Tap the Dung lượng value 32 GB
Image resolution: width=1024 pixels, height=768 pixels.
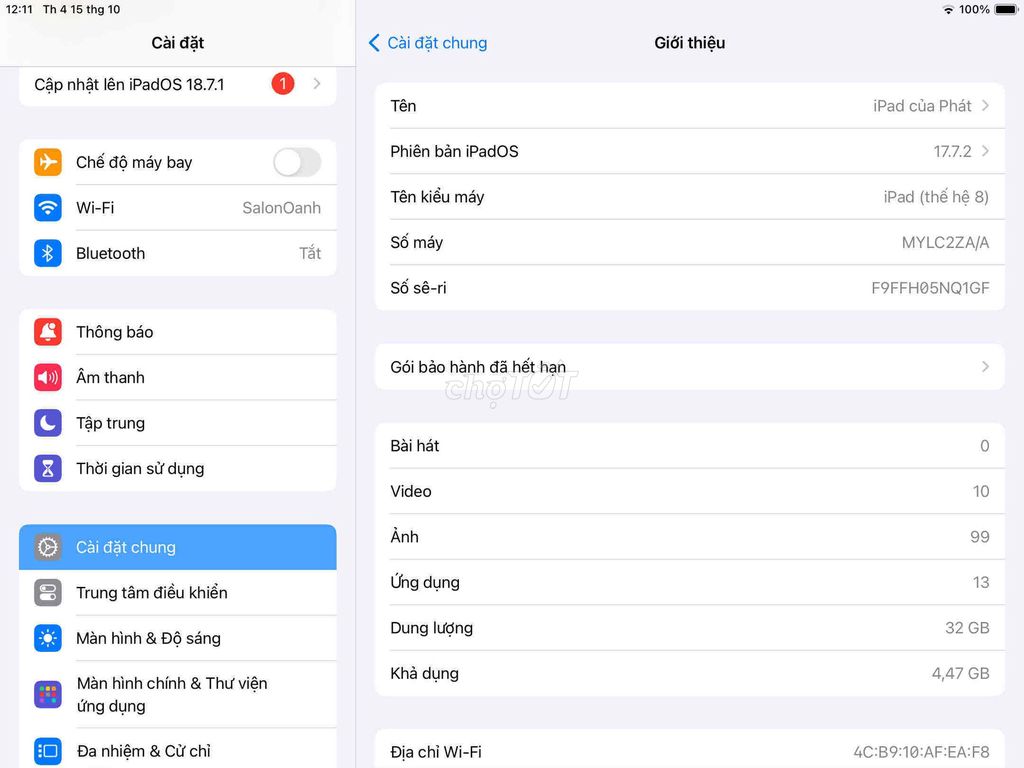(x=967, y=628)
